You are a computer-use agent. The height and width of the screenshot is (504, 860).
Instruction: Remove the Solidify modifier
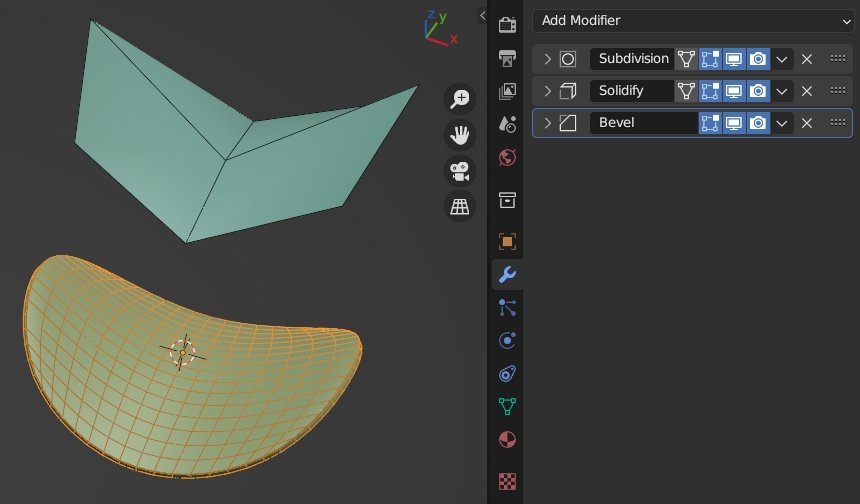click(807, 90)
